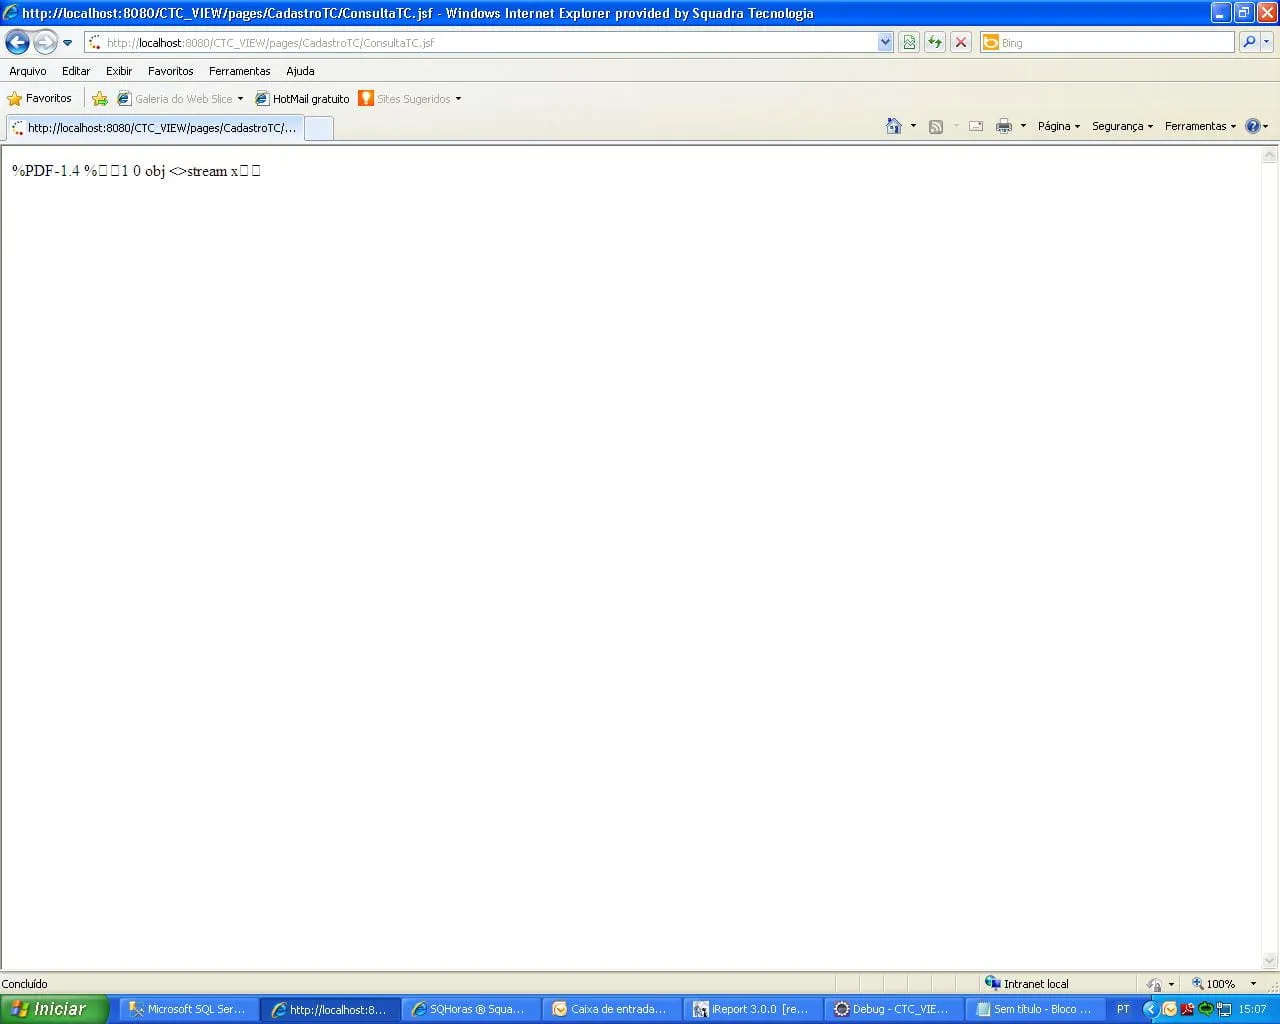Expand the Home button dropdown arrow
1280x1024 pixels.
(913, 126)
